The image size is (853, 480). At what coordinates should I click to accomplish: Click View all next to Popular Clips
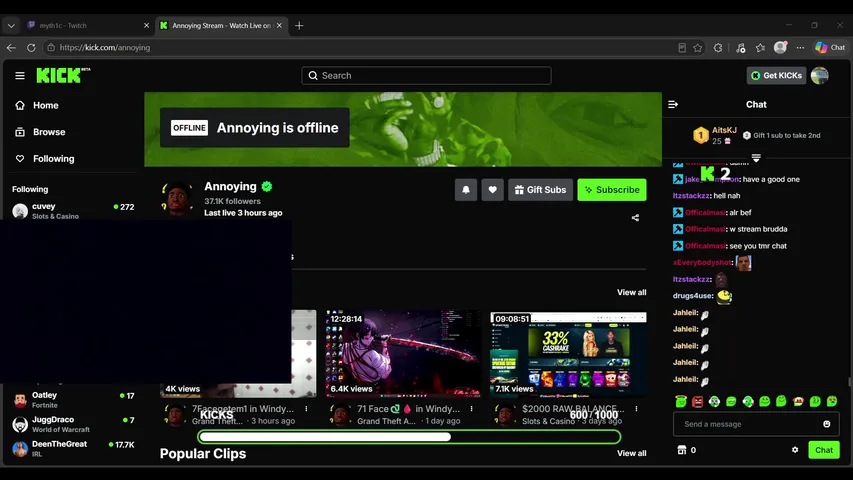[x=631, y=453]
